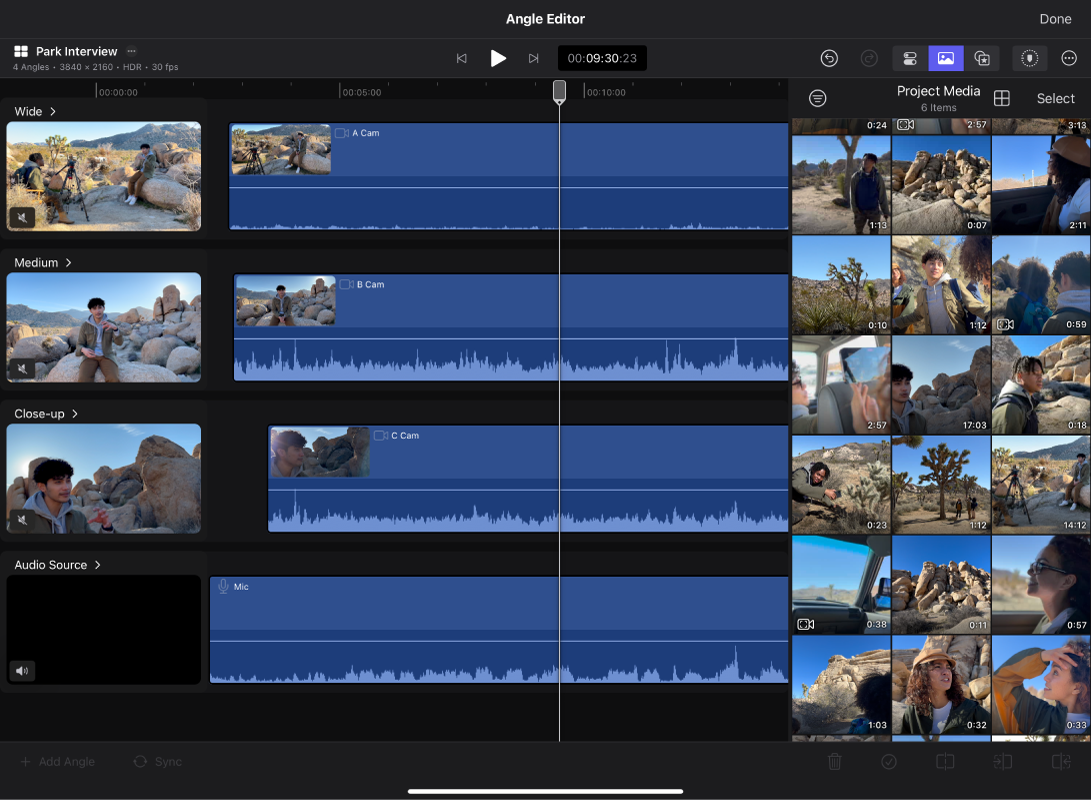Viewport: 1092px width, 802px height.
Task: Click the Undo icon in the toolbar
Action: [x=829, y=58]
